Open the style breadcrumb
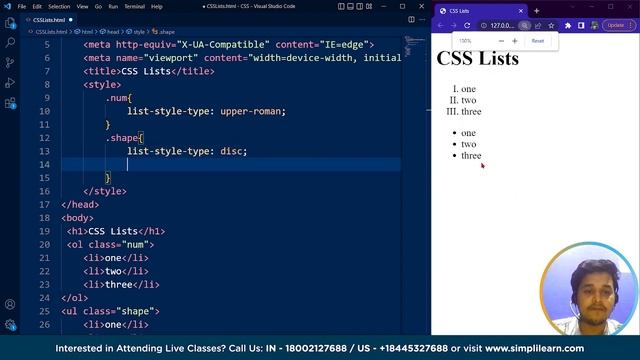The width and height of the screenshot is (640, 360). pyautogui.click(x=136, y=31)
